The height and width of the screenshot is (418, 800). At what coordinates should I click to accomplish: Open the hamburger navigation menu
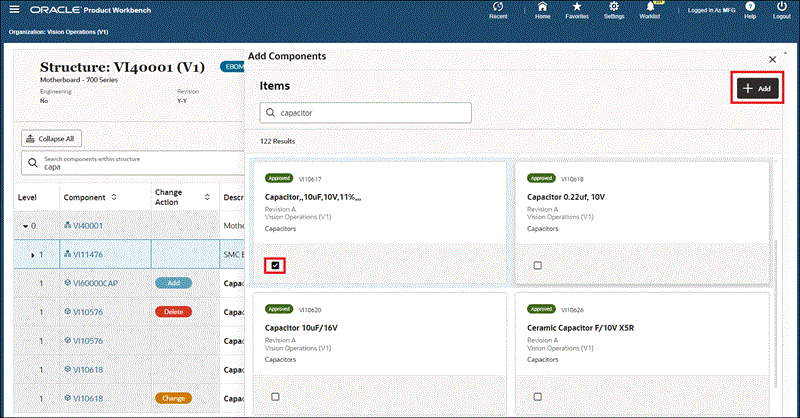click(x=14, y=9)
